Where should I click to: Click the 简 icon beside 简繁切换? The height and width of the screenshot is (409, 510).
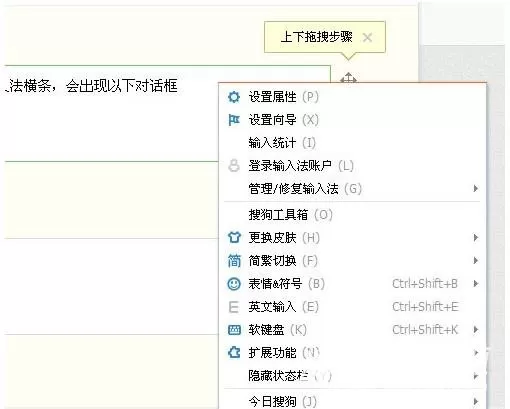point(234,261)
